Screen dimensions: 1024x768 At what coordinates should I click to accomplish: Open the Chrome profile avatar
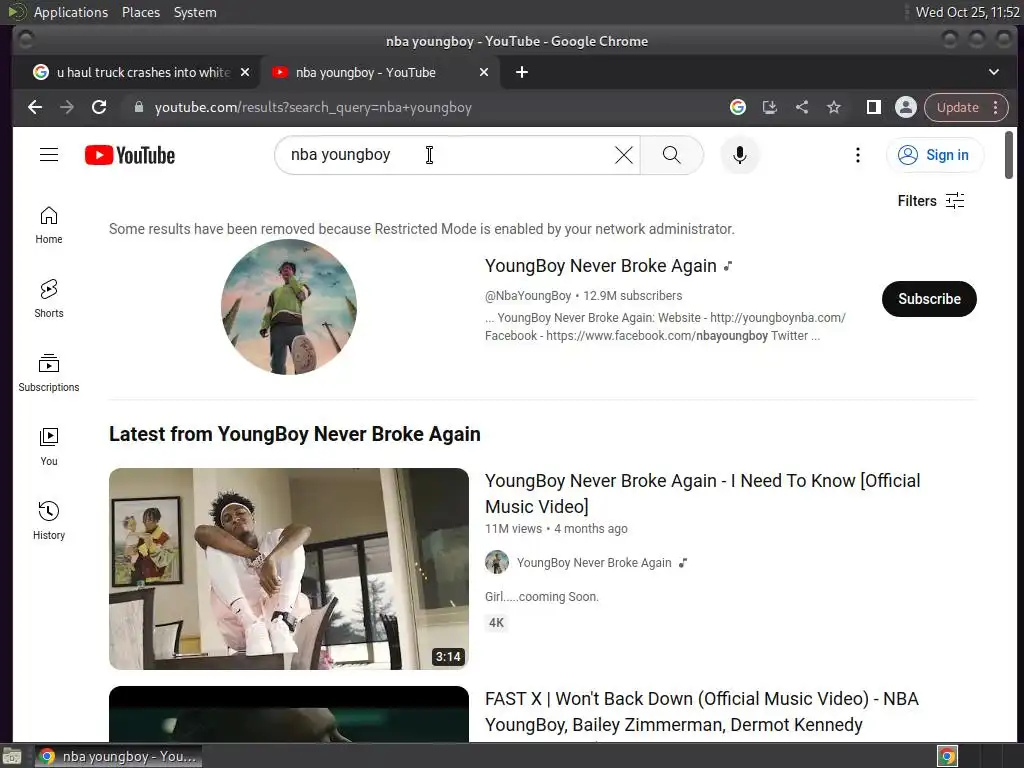pos(906,107)
